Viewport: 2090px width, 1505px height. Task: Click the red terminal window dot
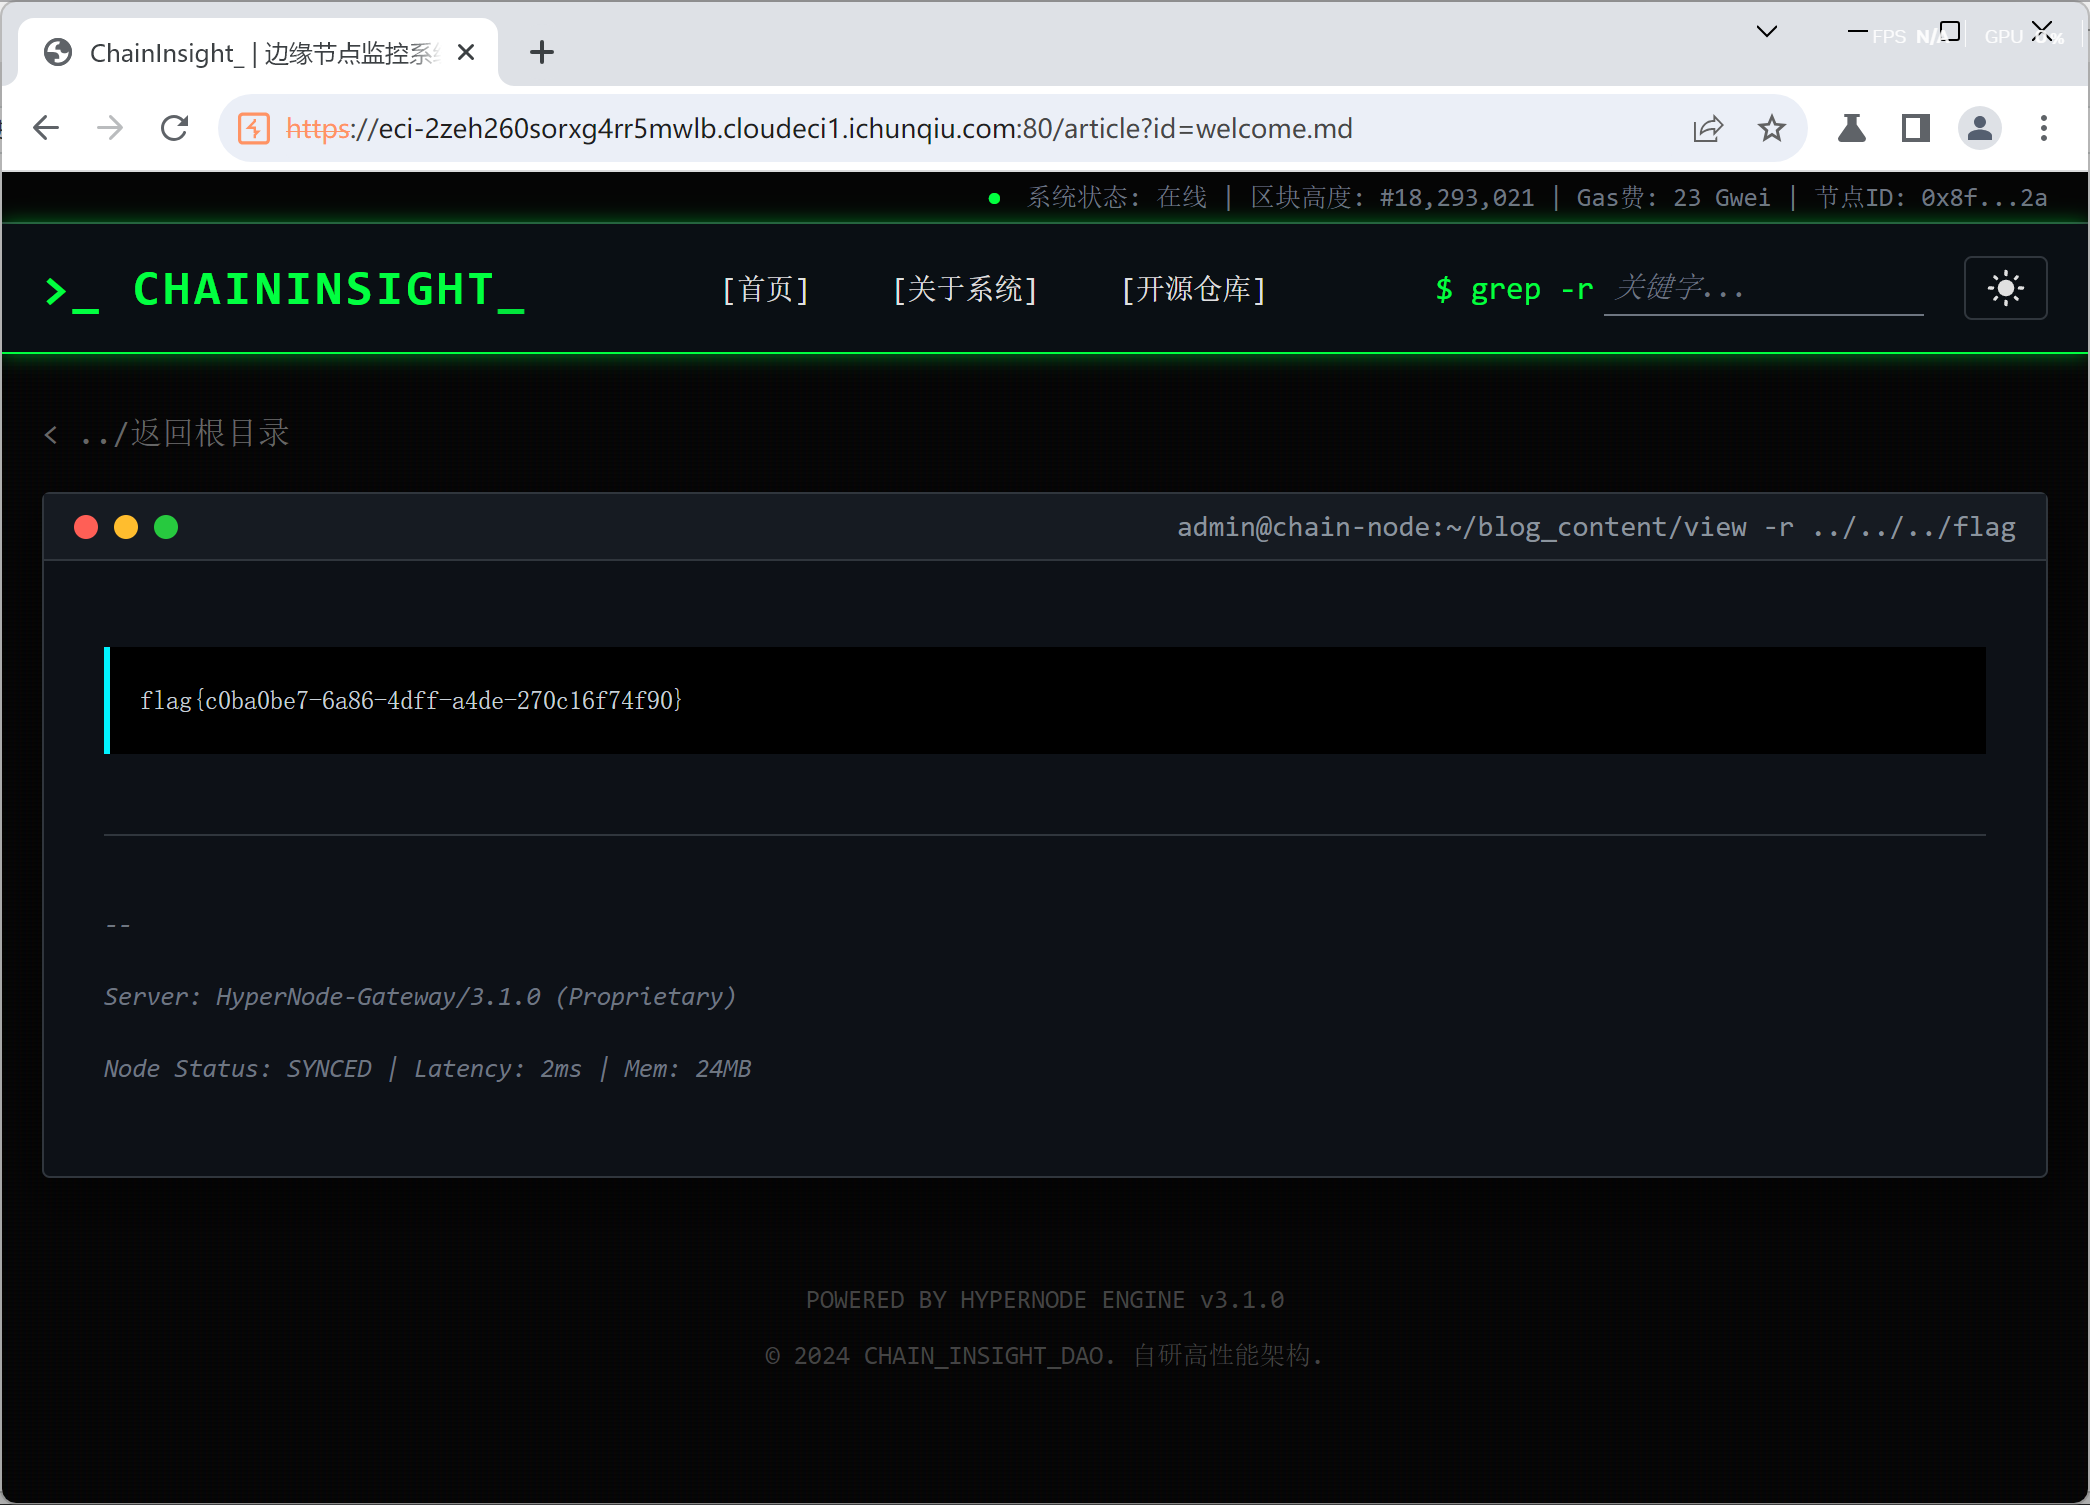86,527
